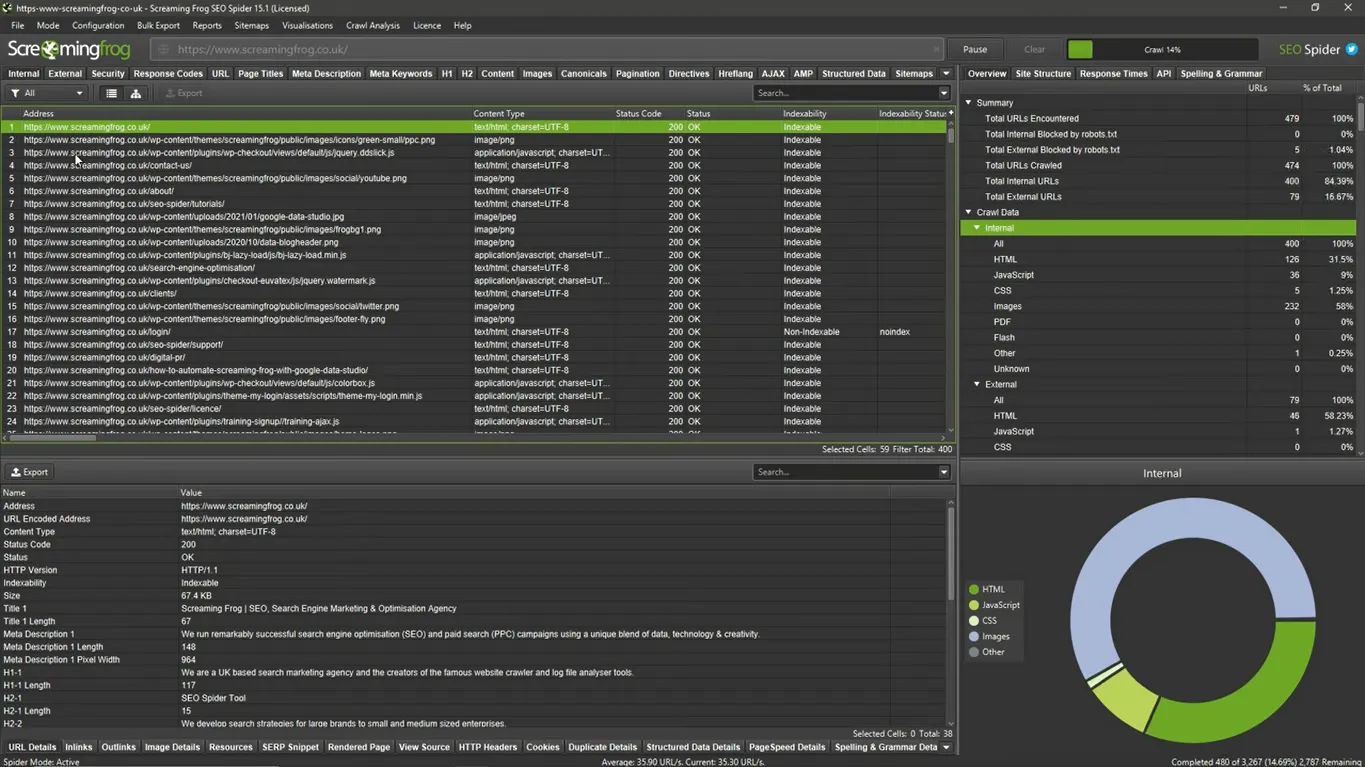
Task: Switch to list view icon
Action: pos(111,93)
